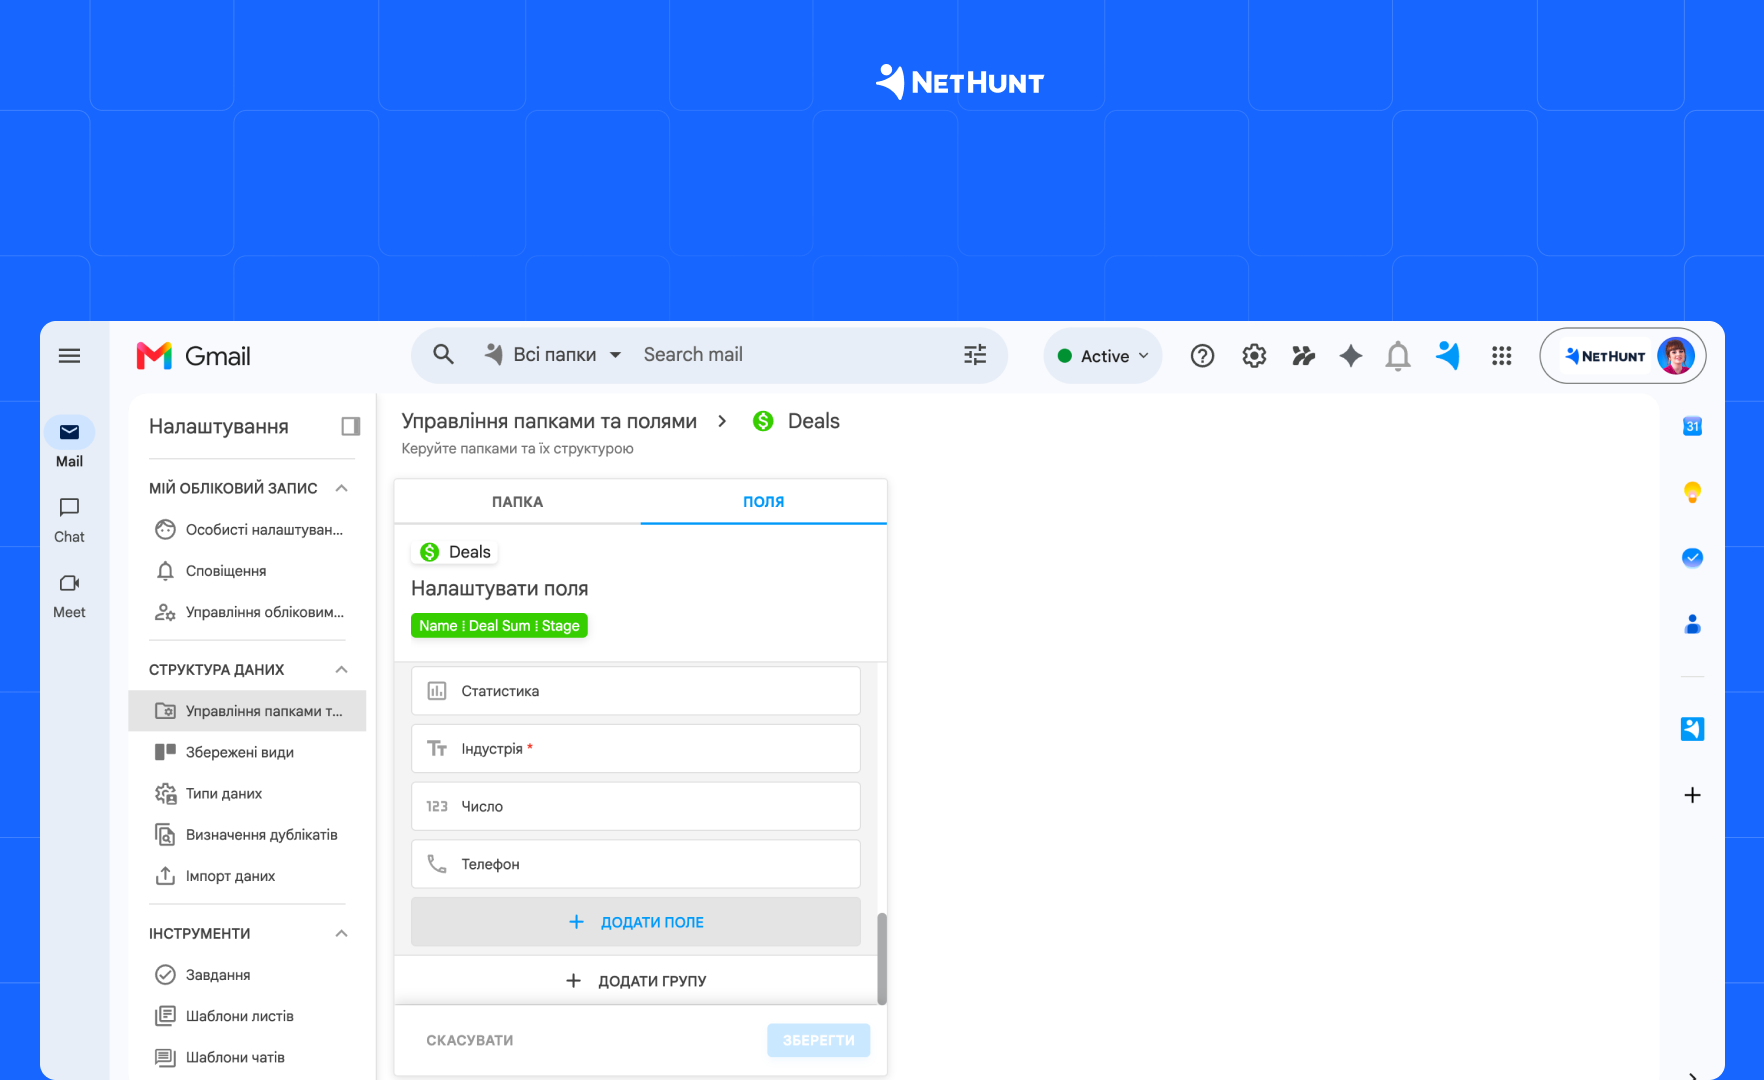The width and height of the screenshot is (1764, 1080).
Task: Click the fields list vertical scrollbar
Action: pyautogui.click(x=882, y=958)
